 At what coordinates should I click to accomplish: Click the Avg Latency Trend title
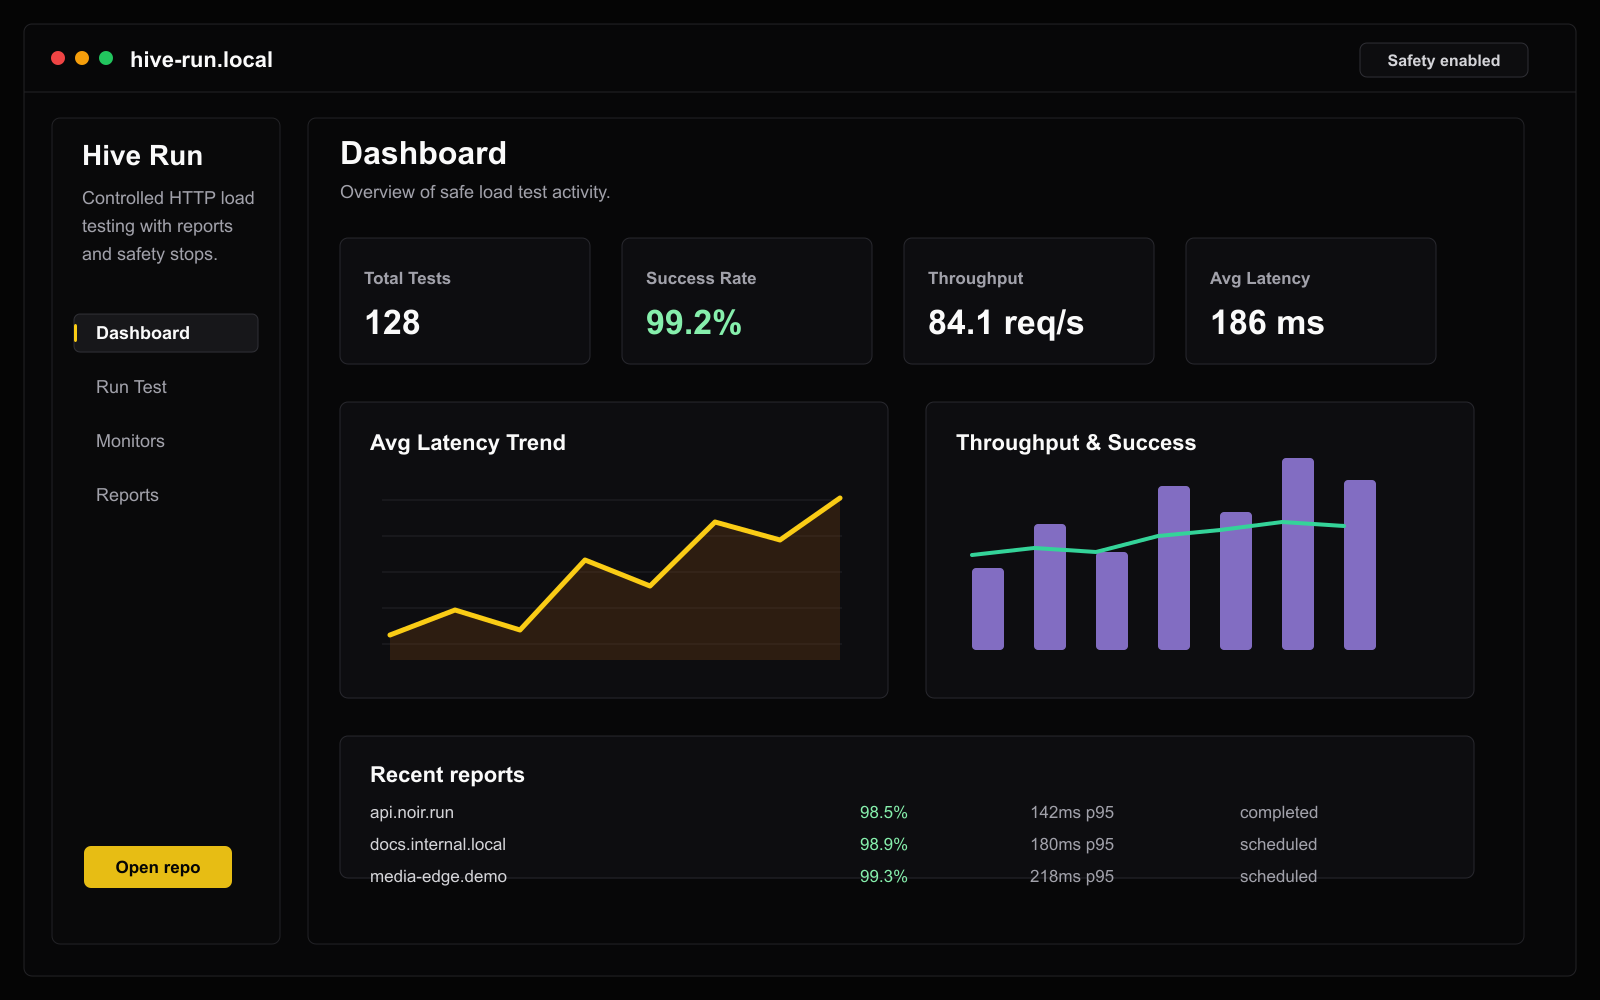coord(468,443)
